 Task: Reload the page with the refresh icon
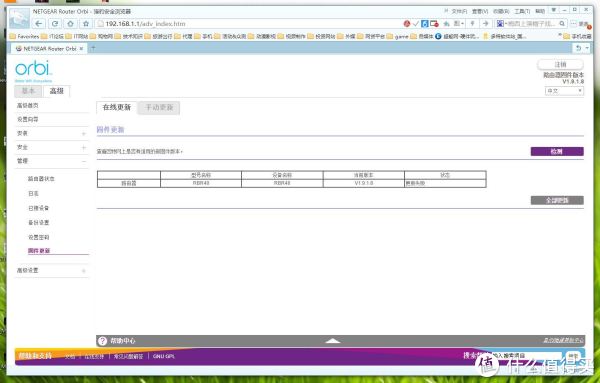pyautogui.click(x=55, y=24)
